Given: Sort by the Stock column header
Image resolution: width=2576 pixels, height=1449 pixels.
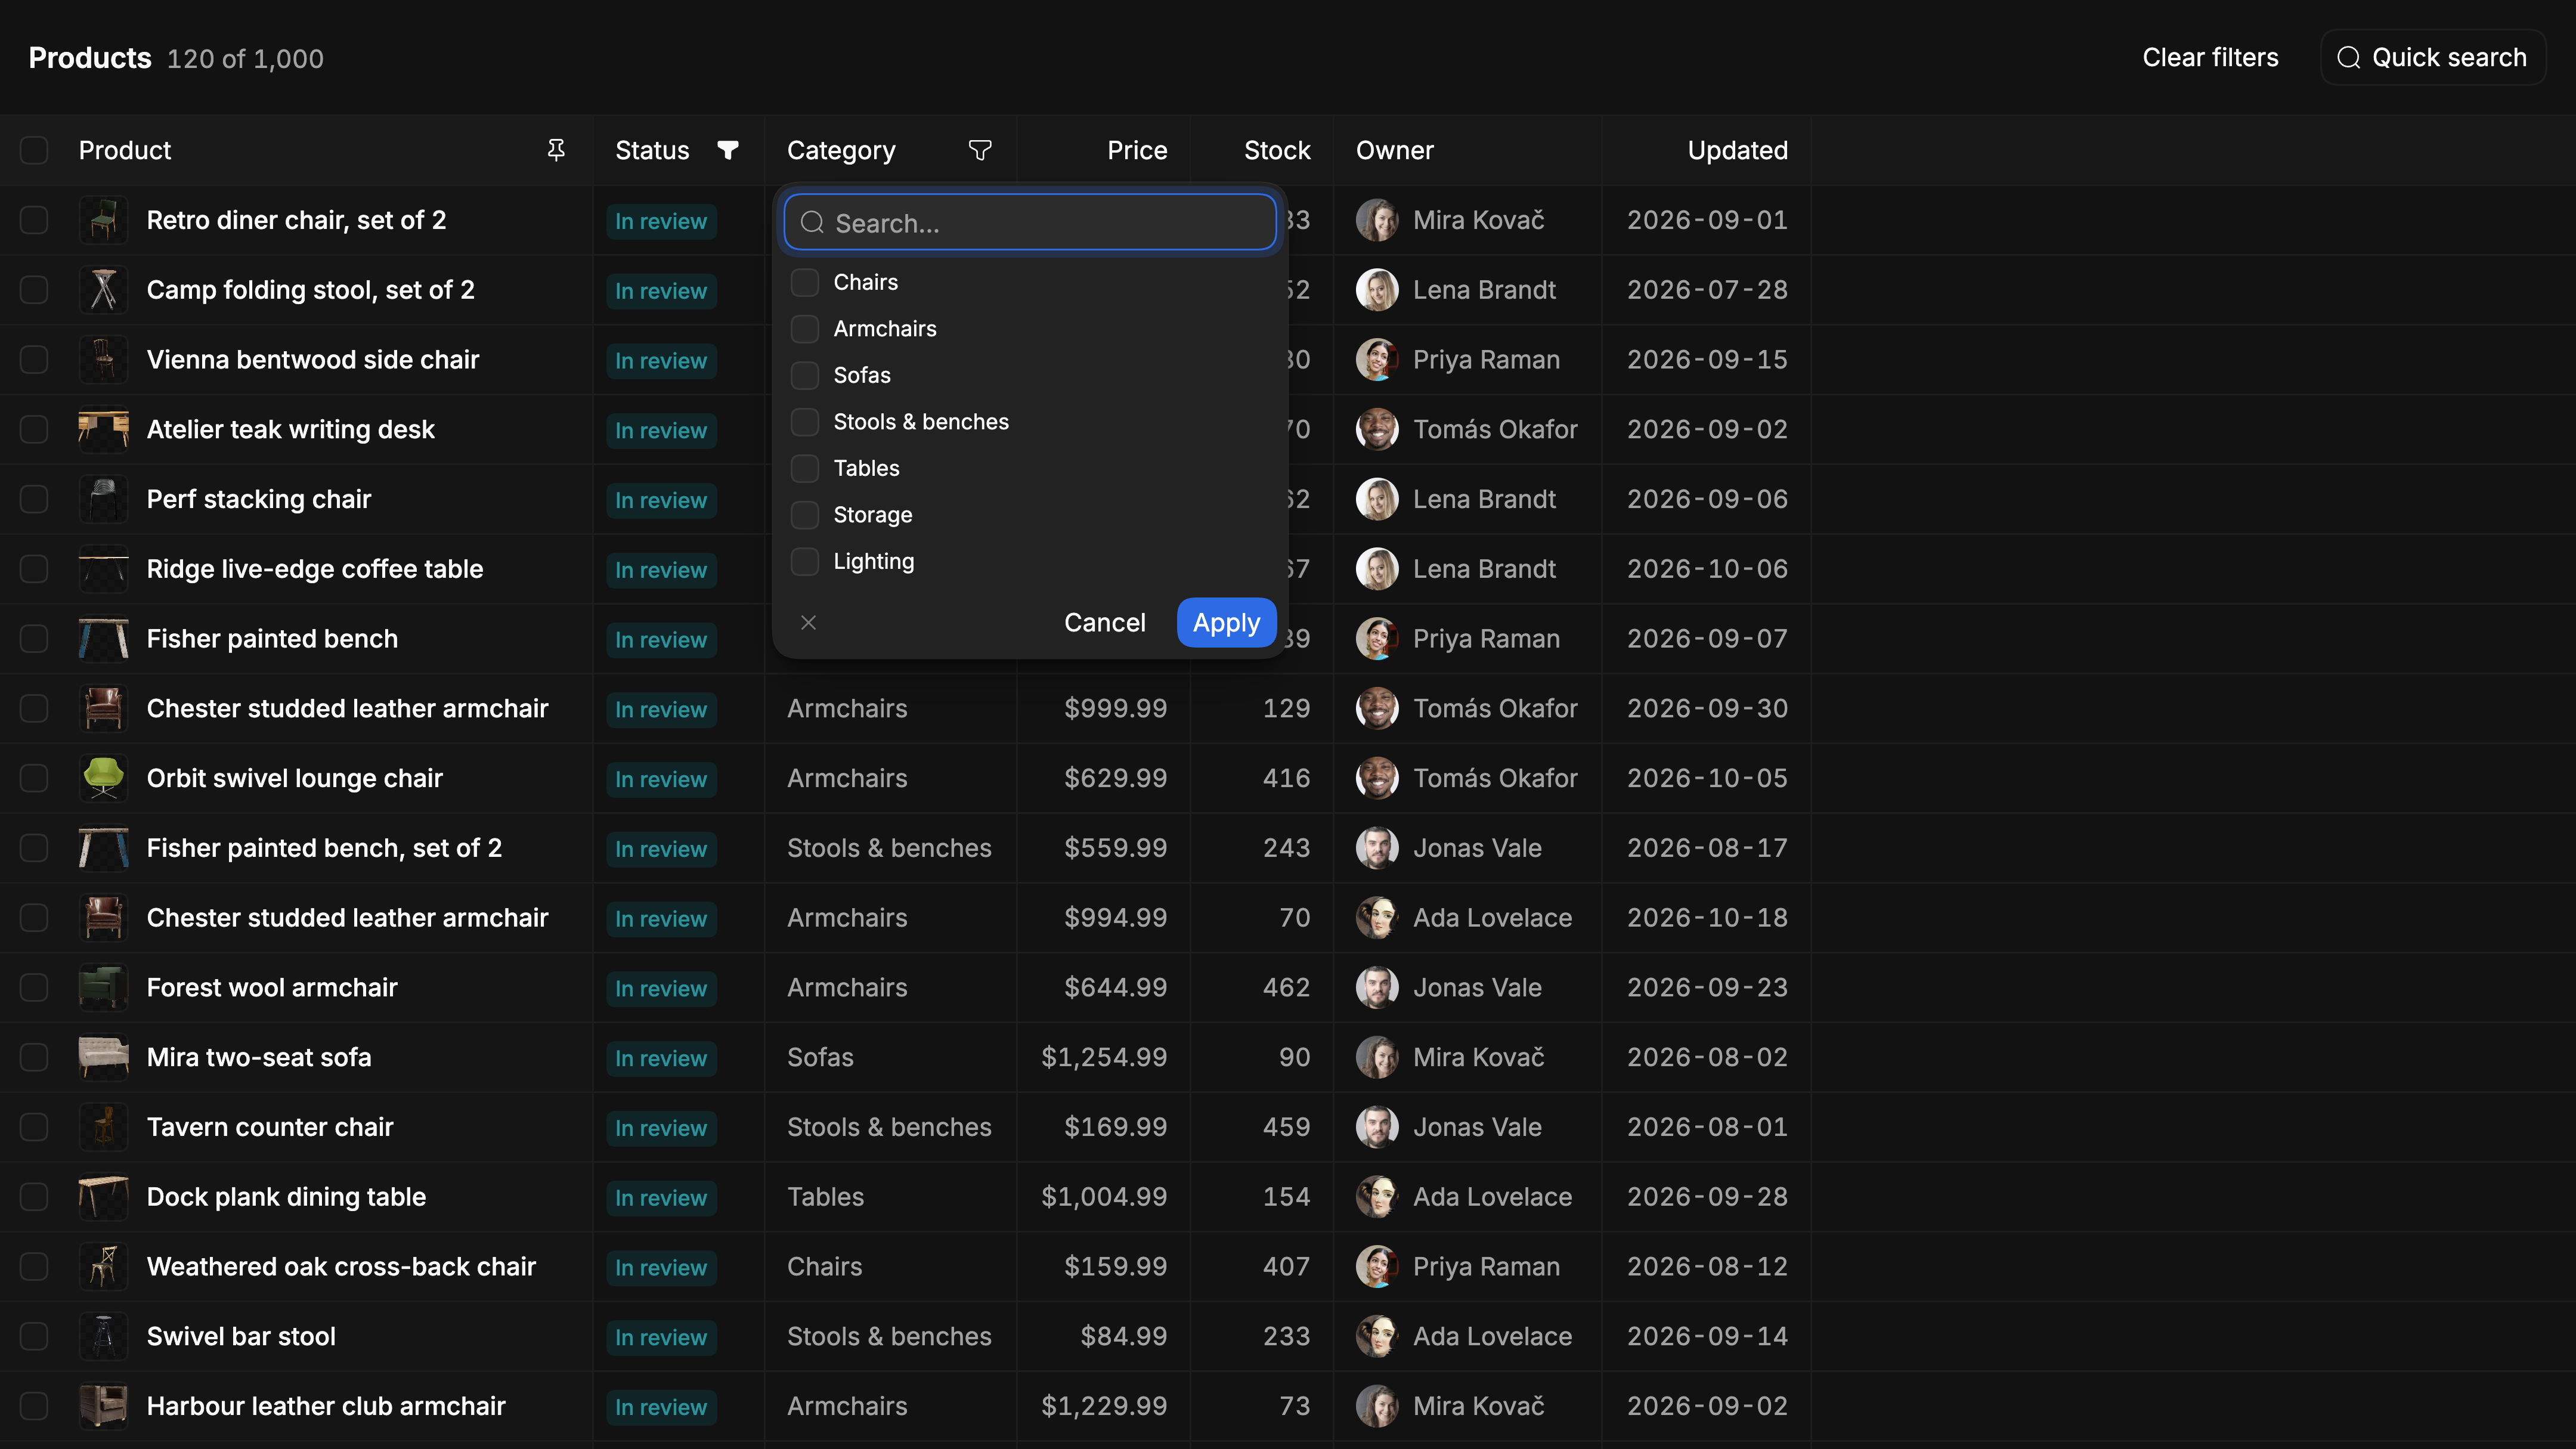Looking at the screenshot, I should (x=1277, y=150).
